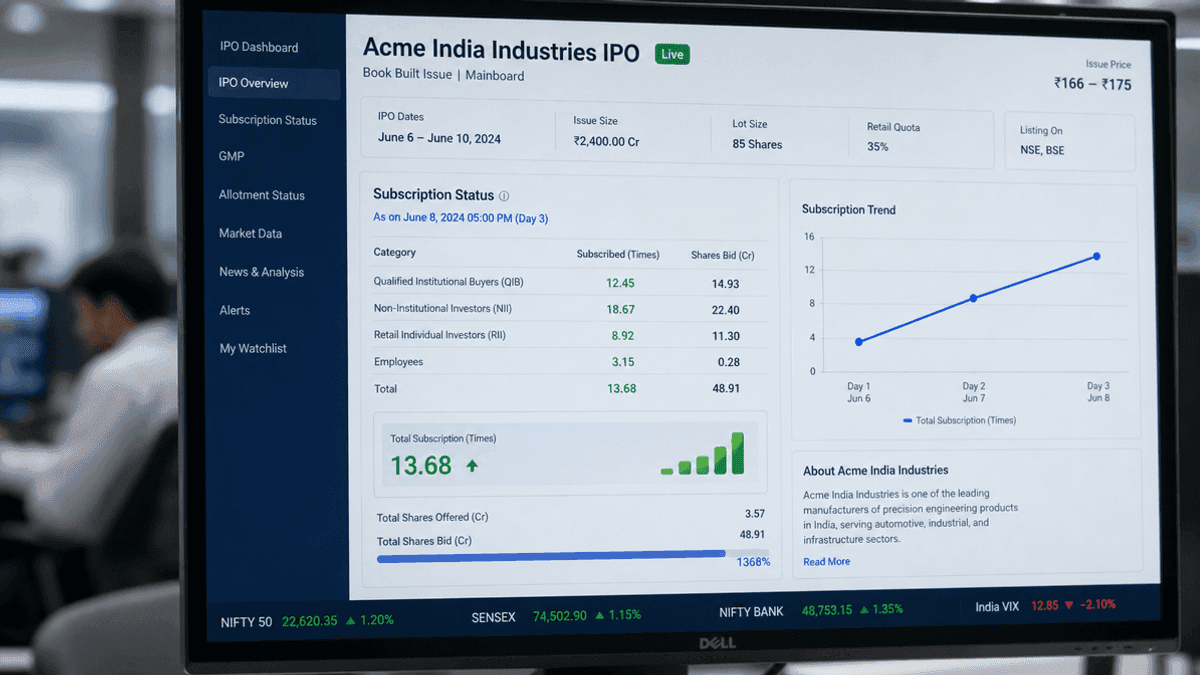Click the NSE, BSE listing value
1200x675 pixels.
pyautogui.click(x=1042, y=150)
